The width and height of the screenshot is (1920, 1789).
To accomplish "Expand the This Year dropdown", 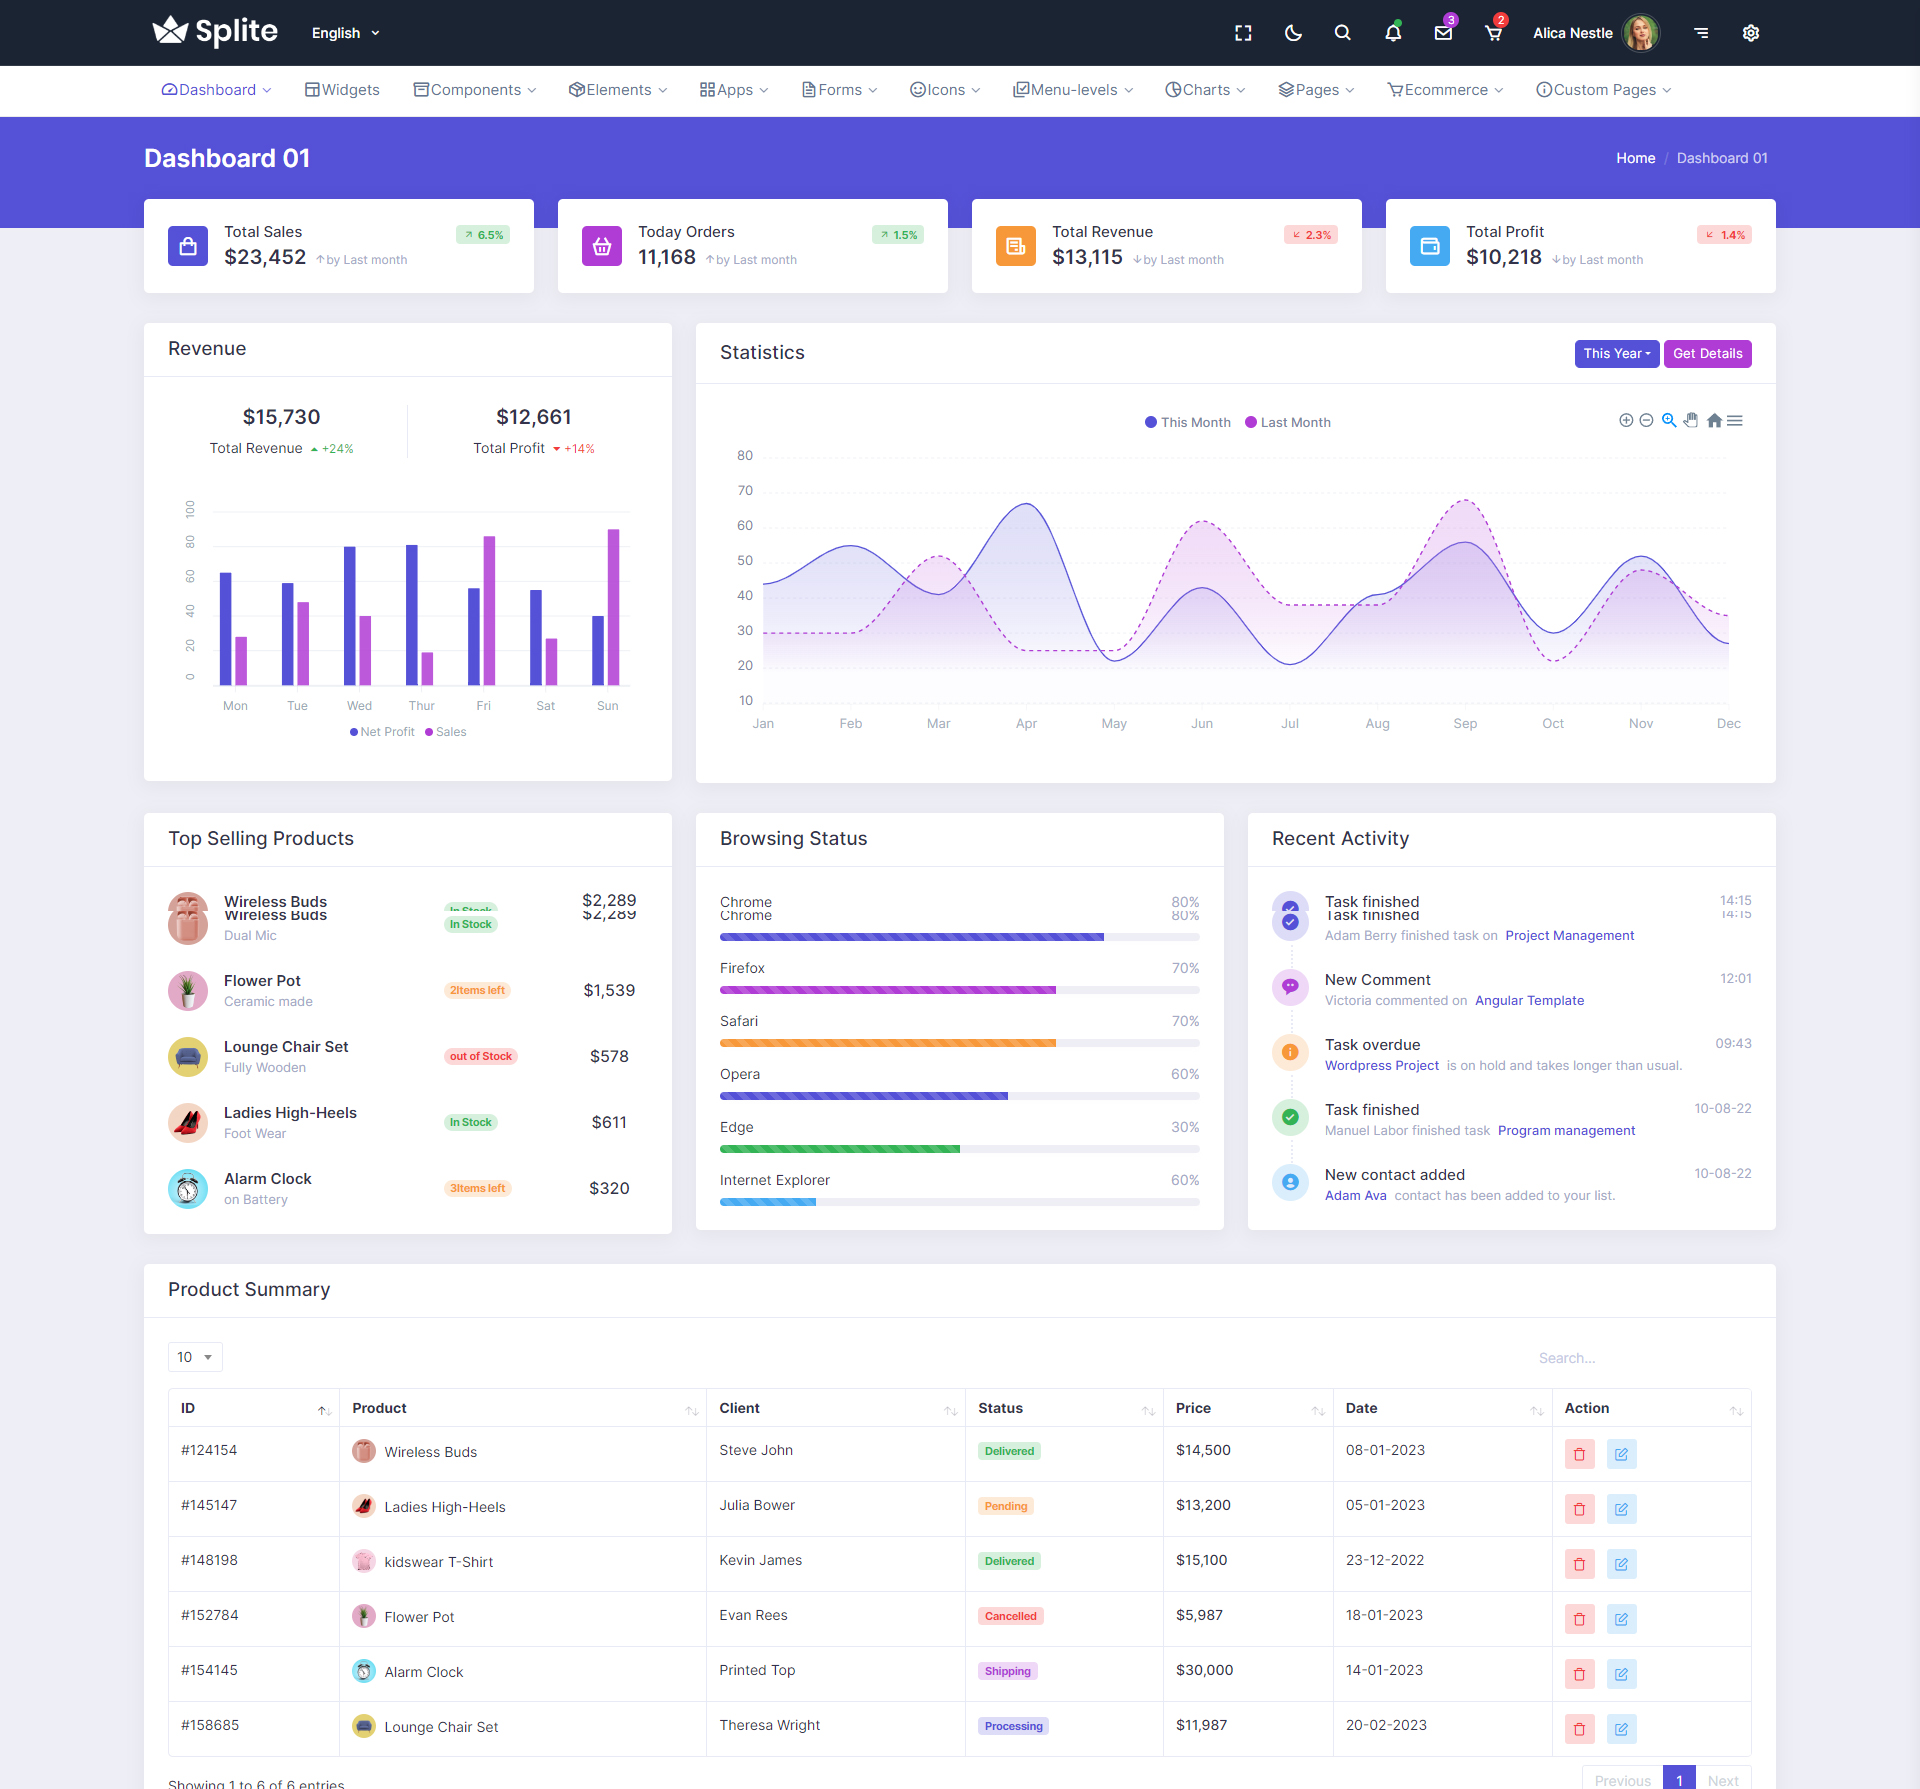I will pos(1616,354).
